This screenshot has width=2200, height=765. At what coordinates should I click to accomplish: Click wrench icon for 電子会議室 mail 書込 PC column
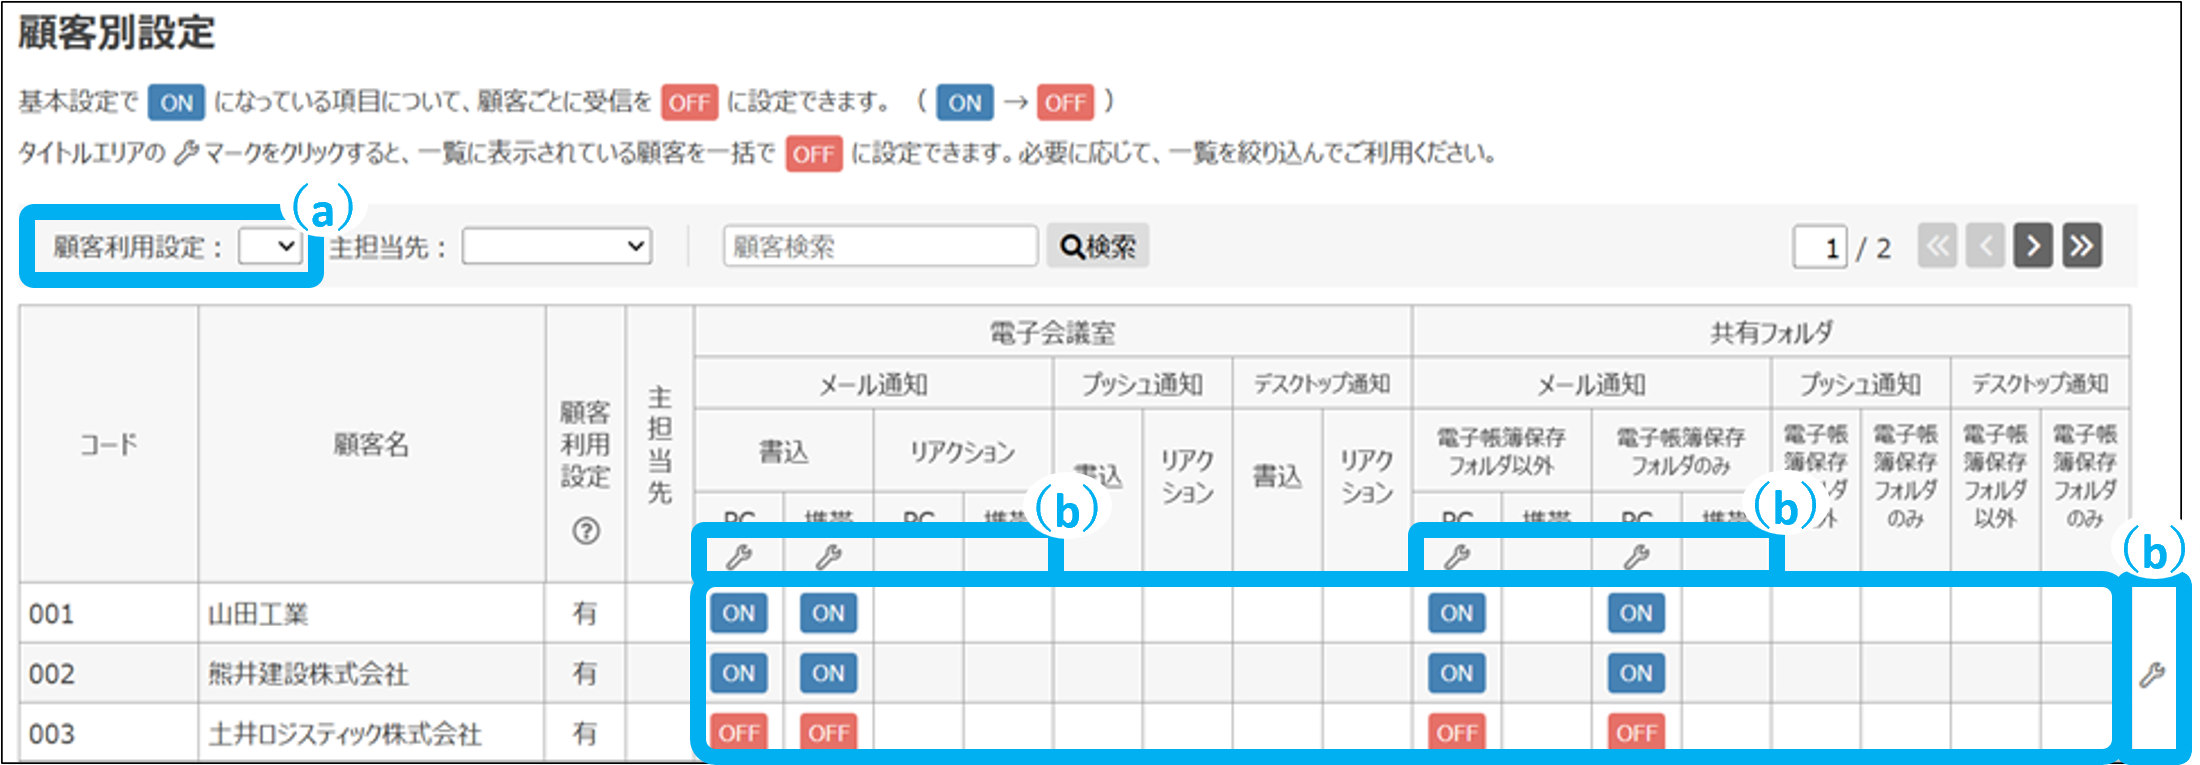pos(739,557)
